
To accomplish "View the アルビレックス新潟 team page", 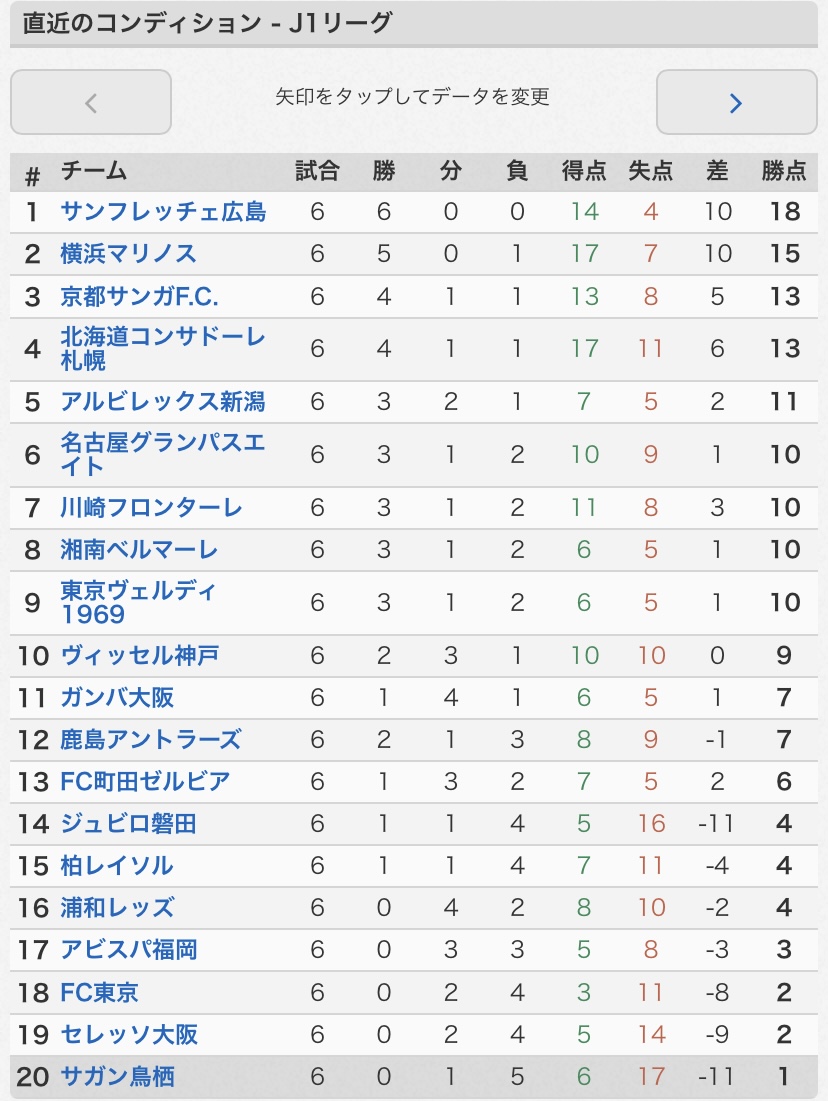I will (x=163, y=402).
